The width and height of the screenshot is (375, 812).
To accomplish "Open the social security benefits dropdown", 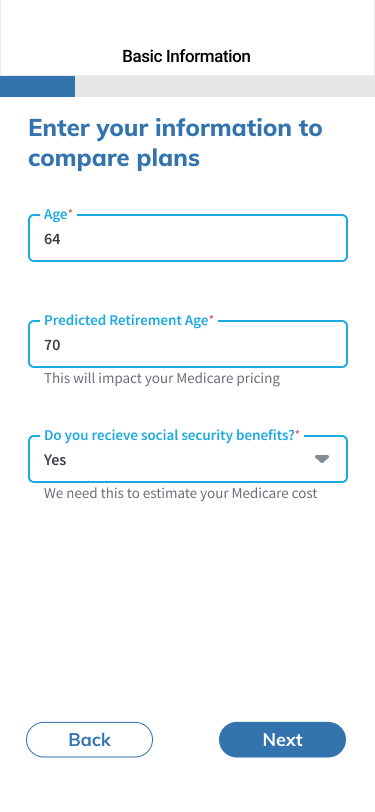I will tap(188, 459).
